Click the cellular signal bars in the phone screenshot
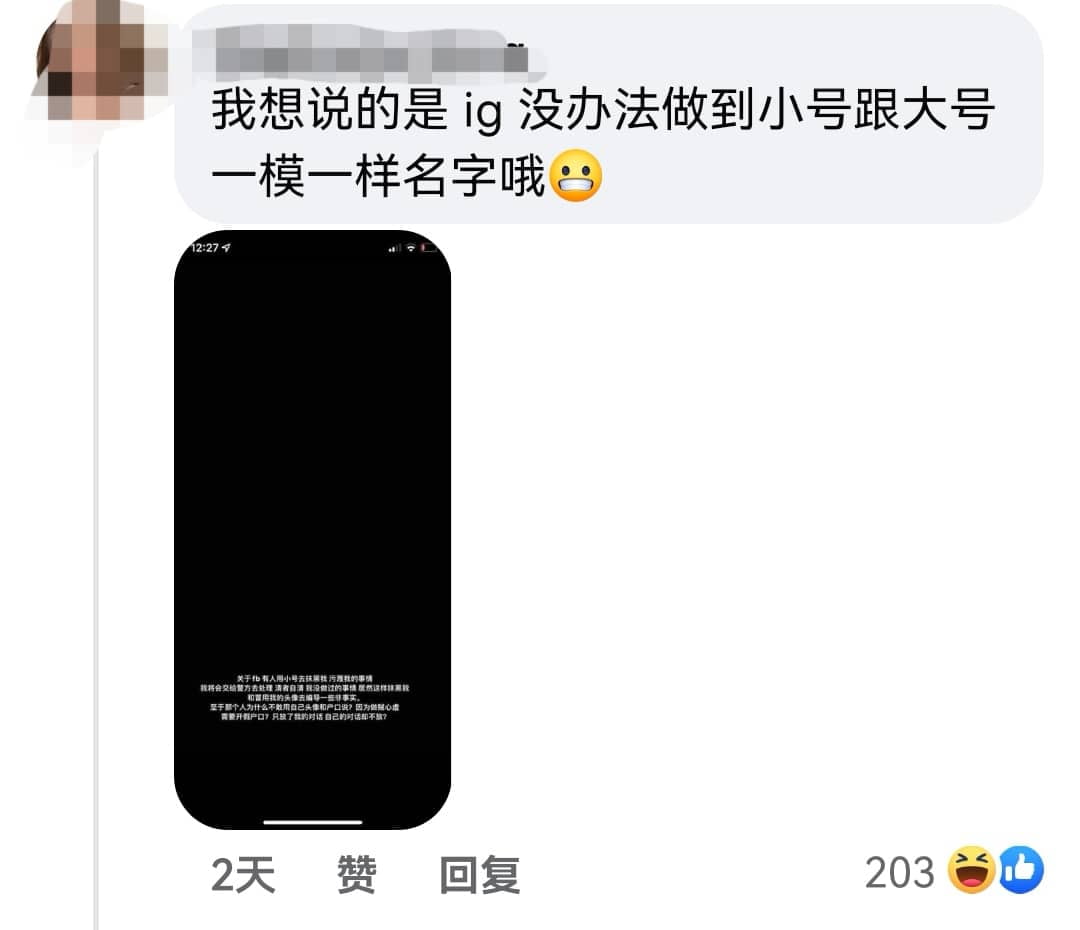This screenshot has width=1080, height=930. coord(394,248)
